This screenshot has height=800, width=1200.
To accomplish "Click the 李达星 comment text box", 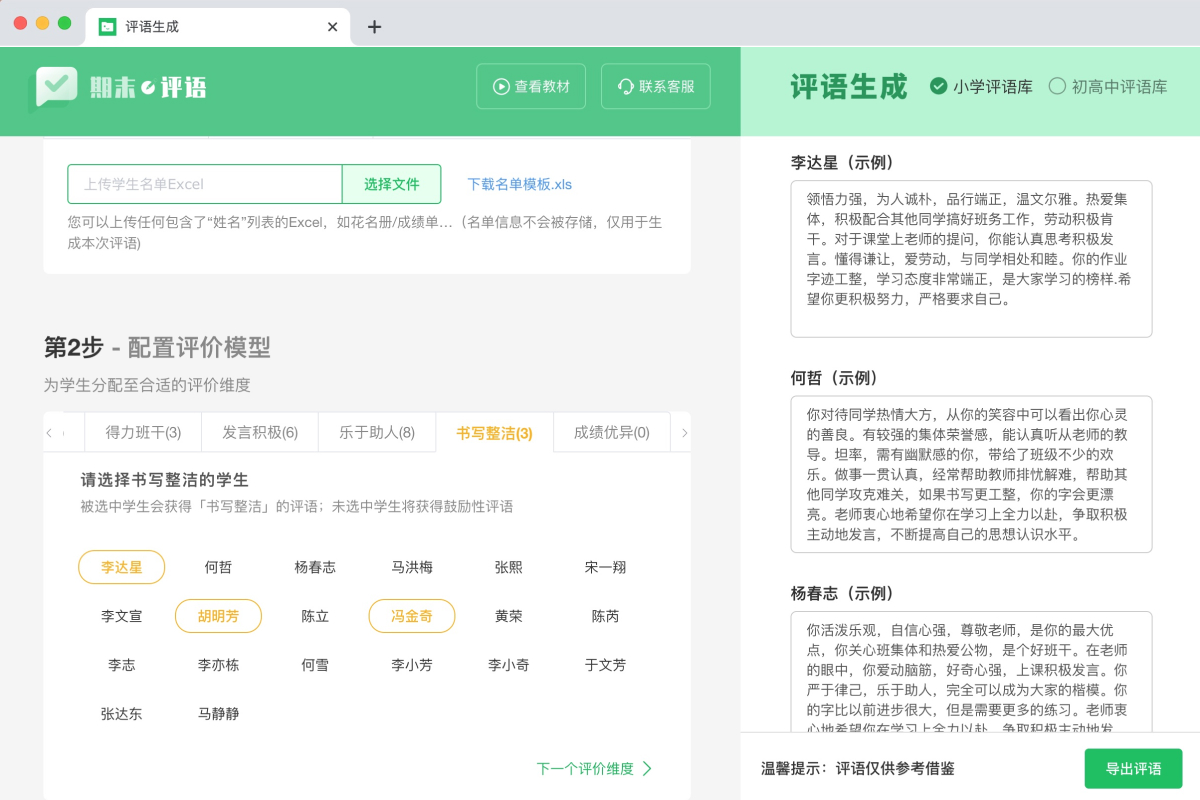I will click(971, 259).
